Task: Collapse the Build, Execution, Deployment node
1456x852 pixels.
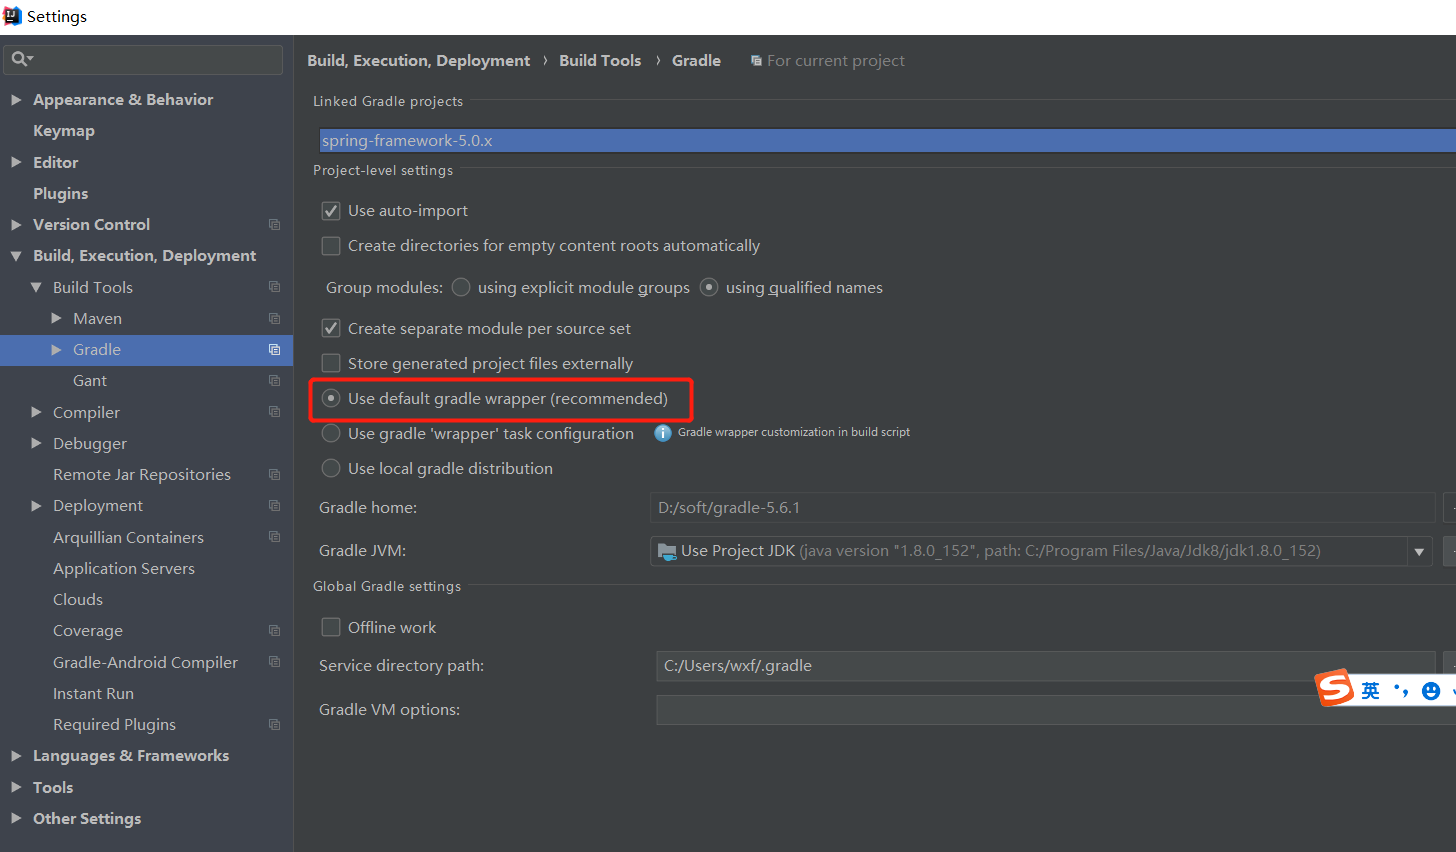Action: pos(16,256)
